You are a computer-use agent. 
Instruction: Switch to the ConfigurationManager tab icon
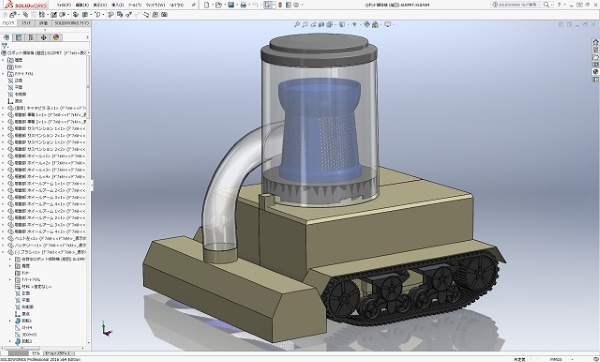coord(31,38)
